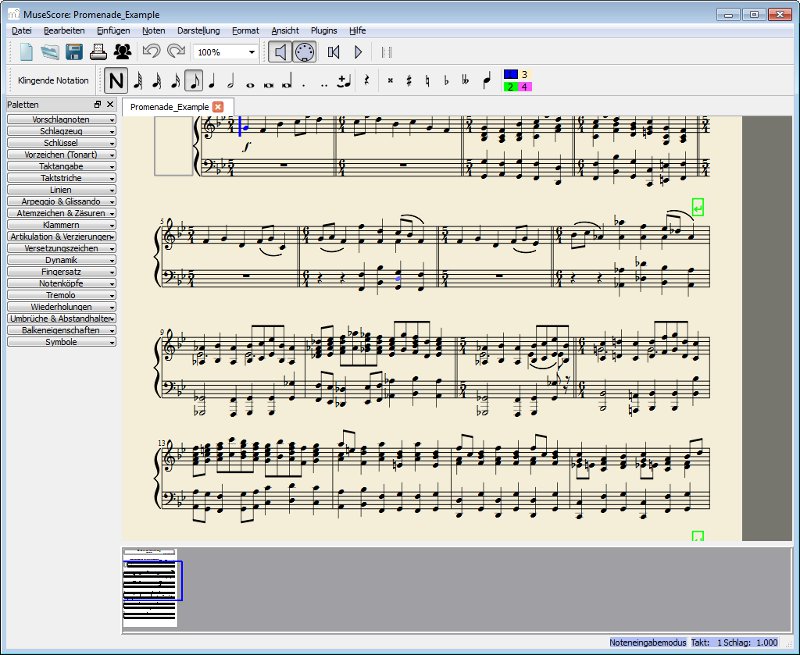The image size is (800, 655).
Task: Expand the Dynamik palette
Action: [x=61, y=260]
